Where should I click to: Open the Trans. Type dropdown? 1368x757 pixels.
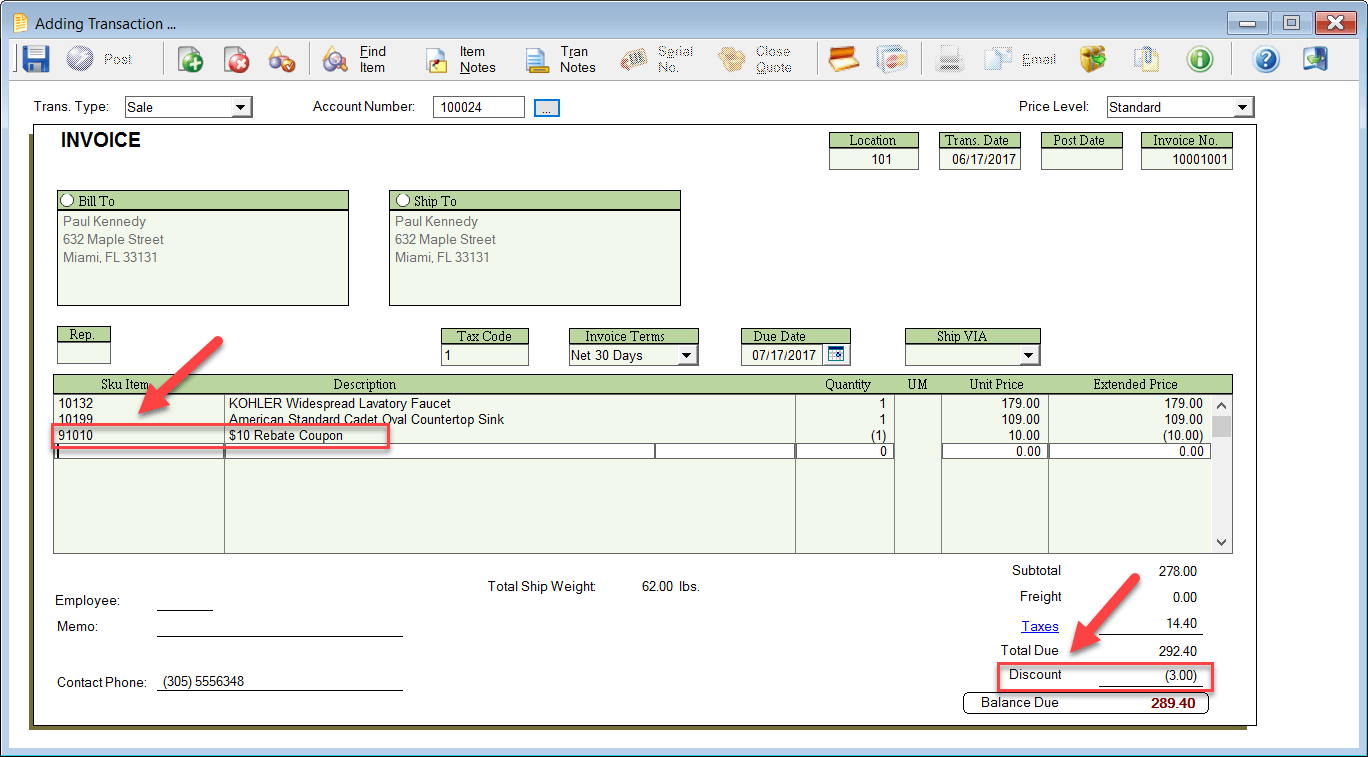(x=241, y=107)
